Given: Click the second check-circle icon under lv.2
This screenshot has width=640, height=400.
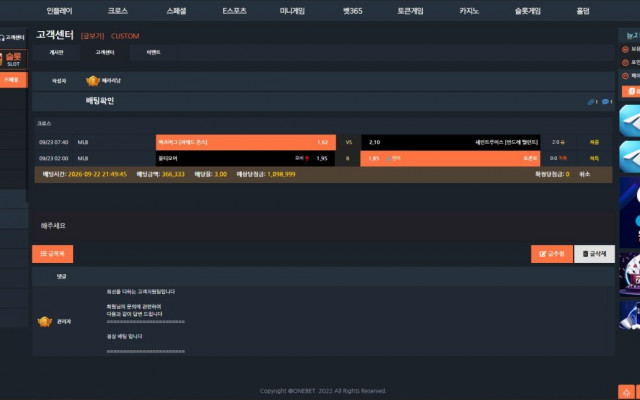Looking at the screenshot, I should pos(625,62).
